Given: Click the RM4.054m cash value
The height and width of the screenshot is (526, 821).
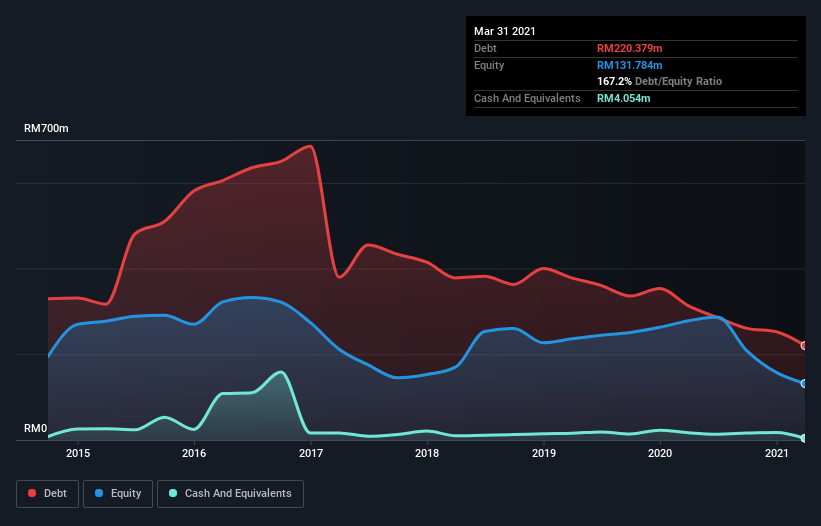Looking at the screenshot, I should [624, 98].
